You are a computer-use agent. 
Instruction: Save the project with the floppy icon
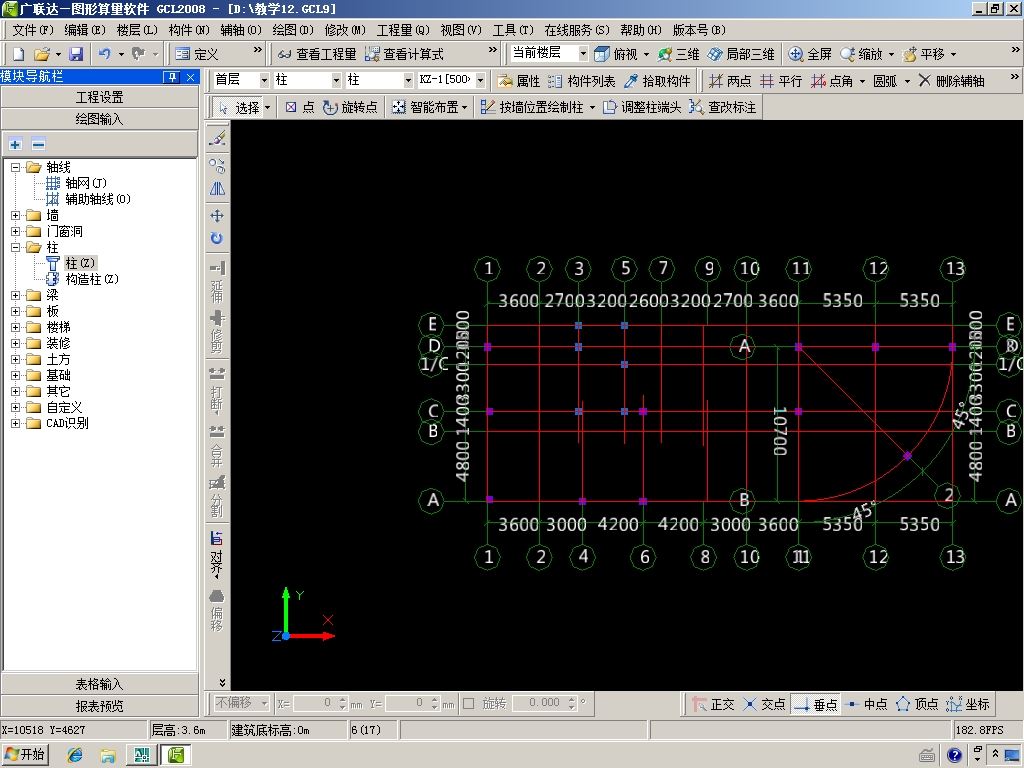point(76,54)
